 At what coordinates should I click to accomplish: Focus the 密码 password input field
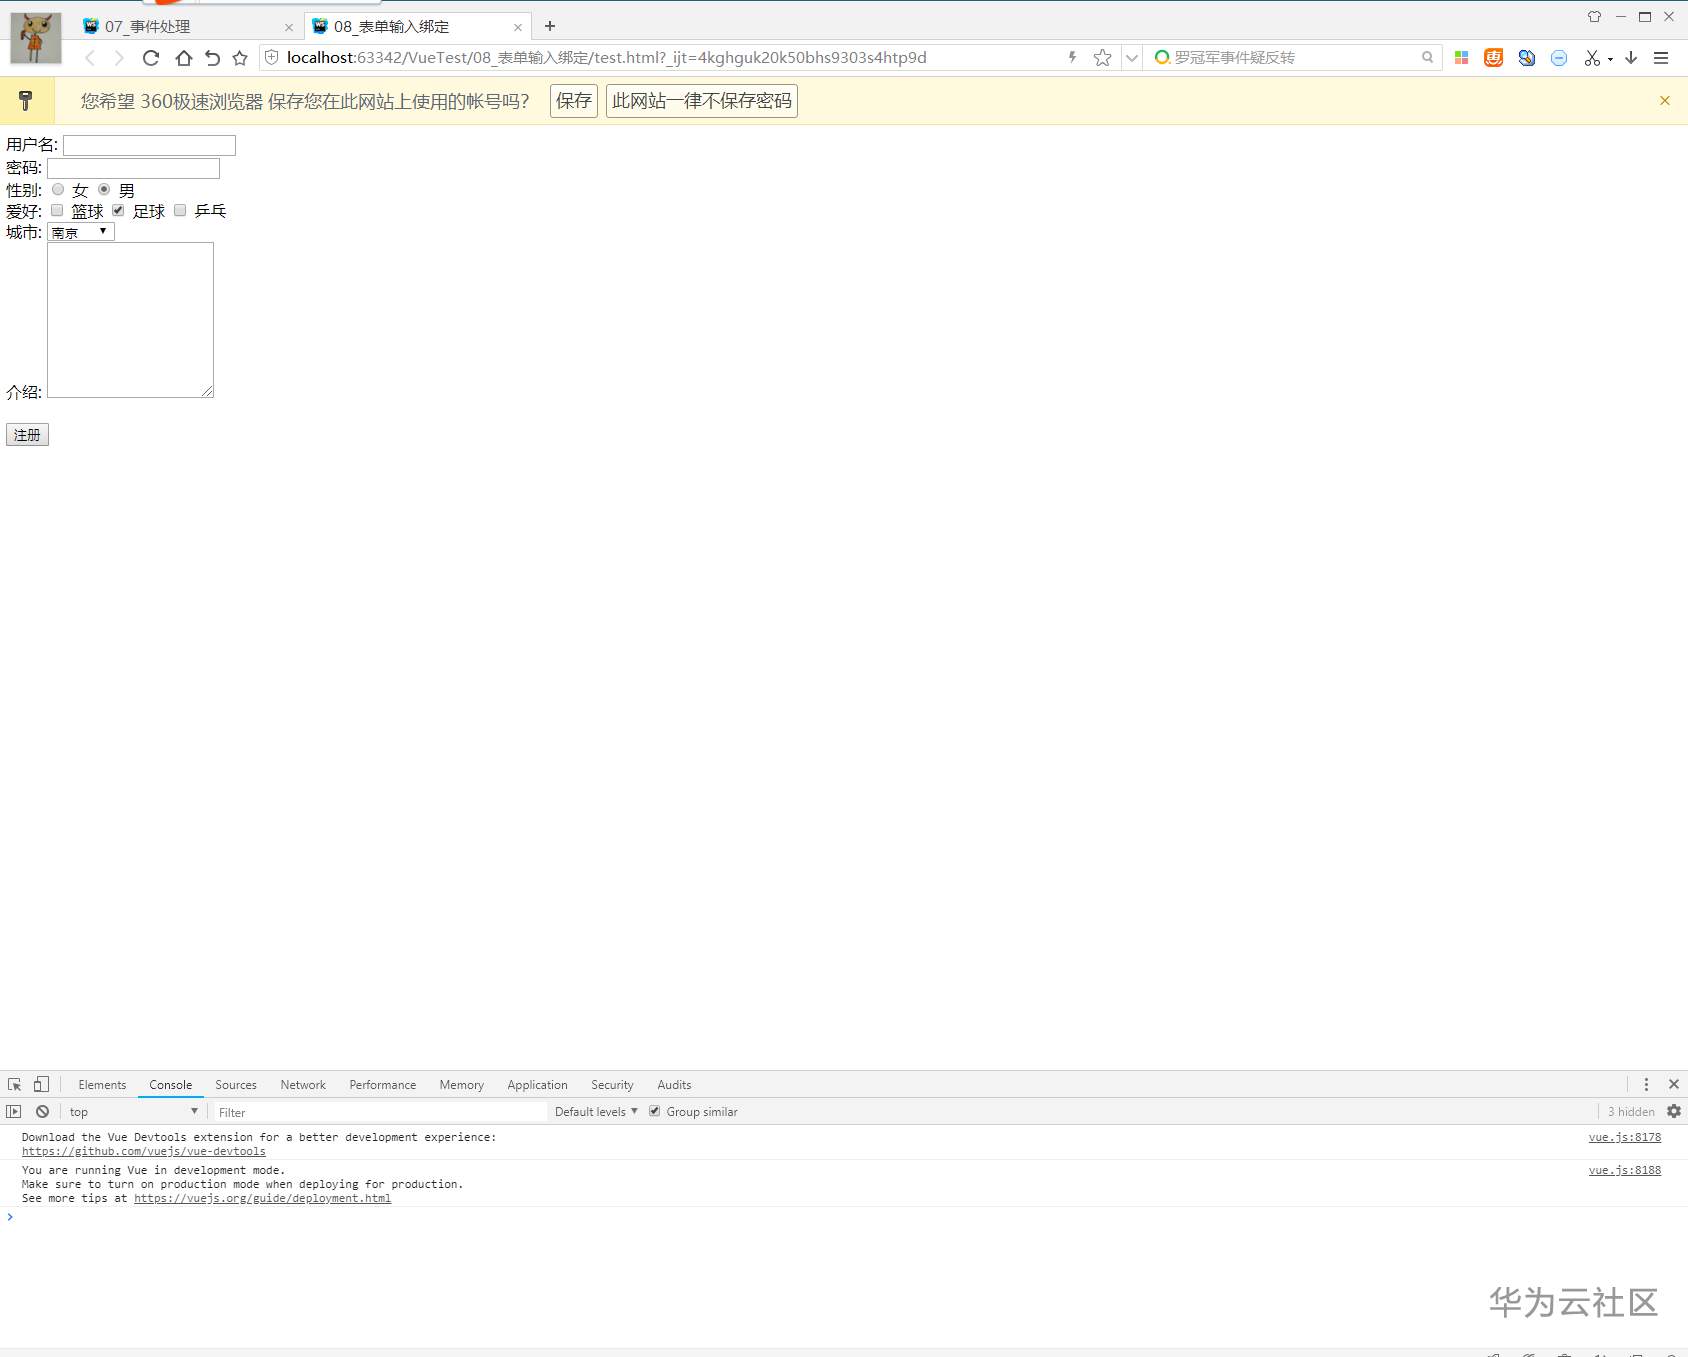tap(133, 168)
